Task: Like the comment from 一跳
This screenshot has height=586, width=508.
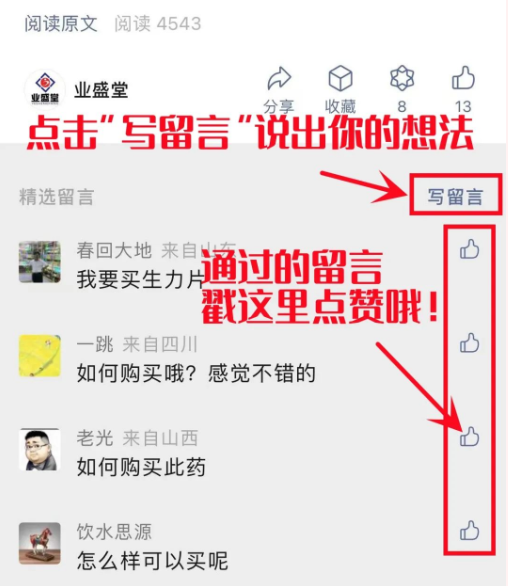Action: click(469, 343)
